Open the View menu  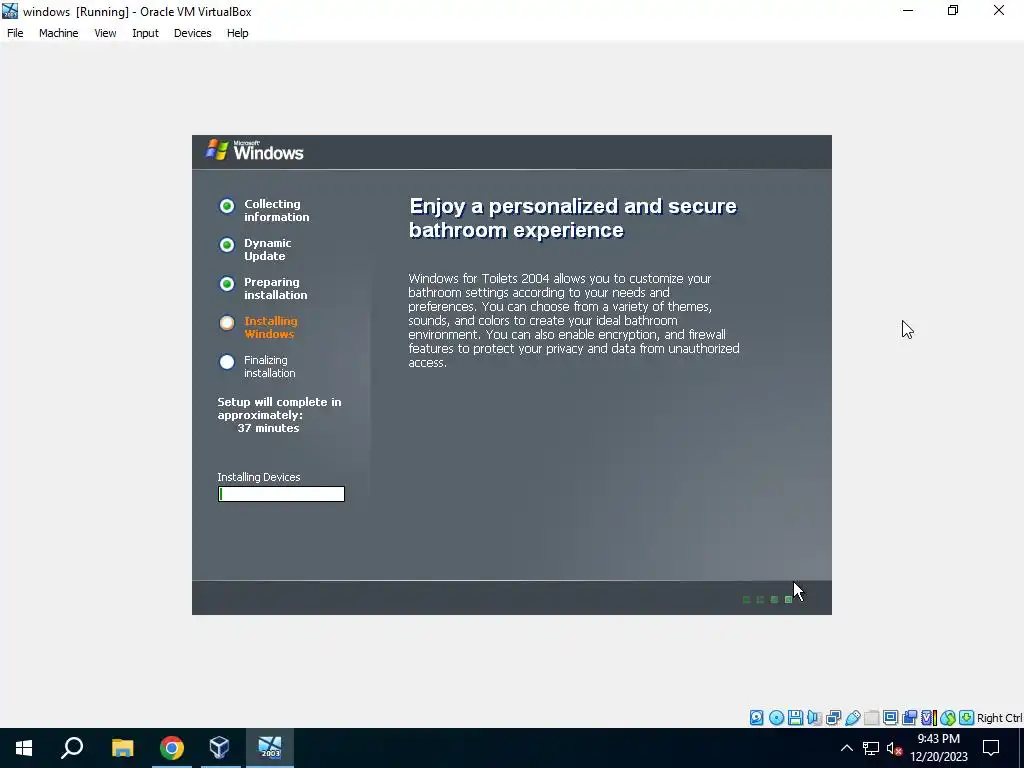[105, 33]
